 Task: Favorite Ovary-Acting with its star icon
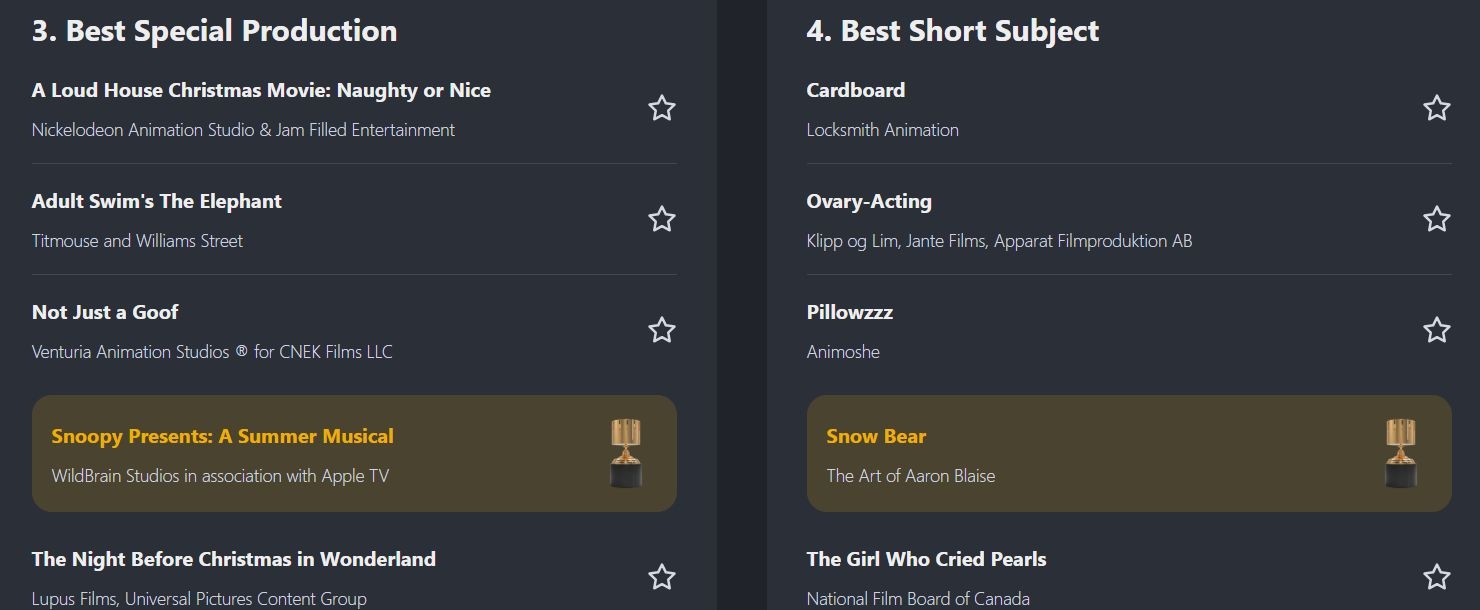pyautogui.click(x=1436, y=219)
